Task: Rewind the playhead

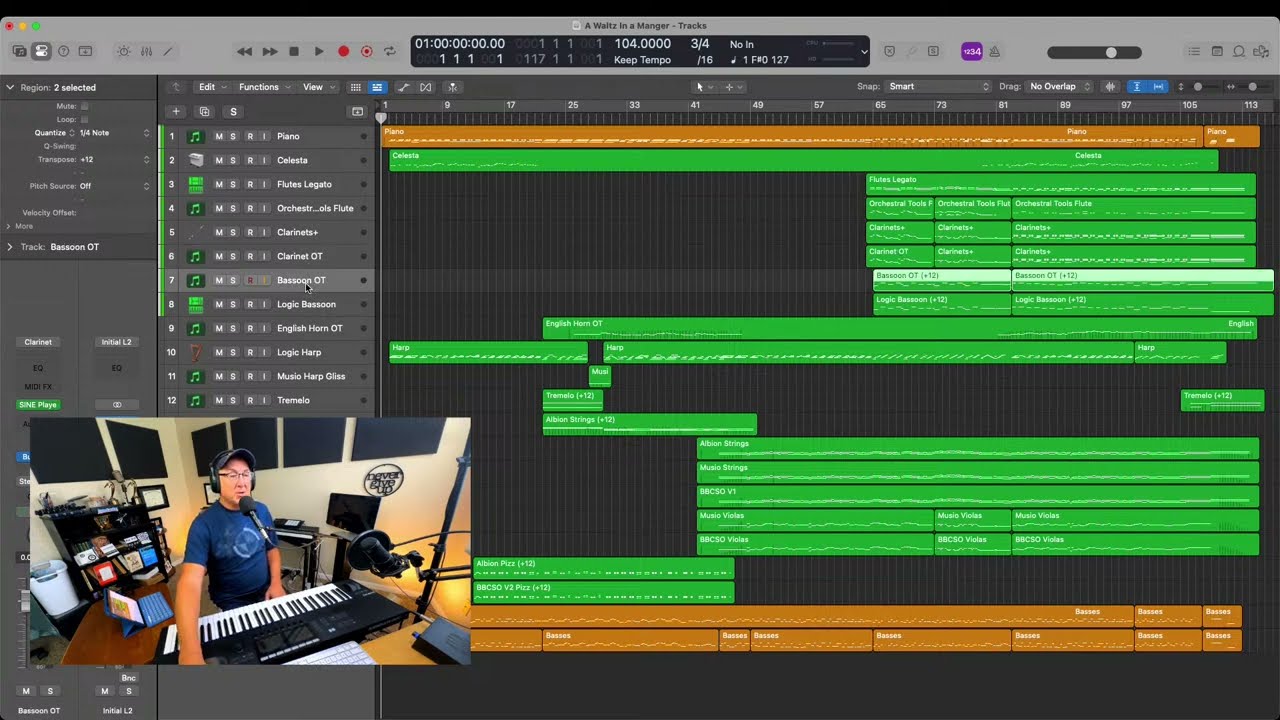Action: 244,51
